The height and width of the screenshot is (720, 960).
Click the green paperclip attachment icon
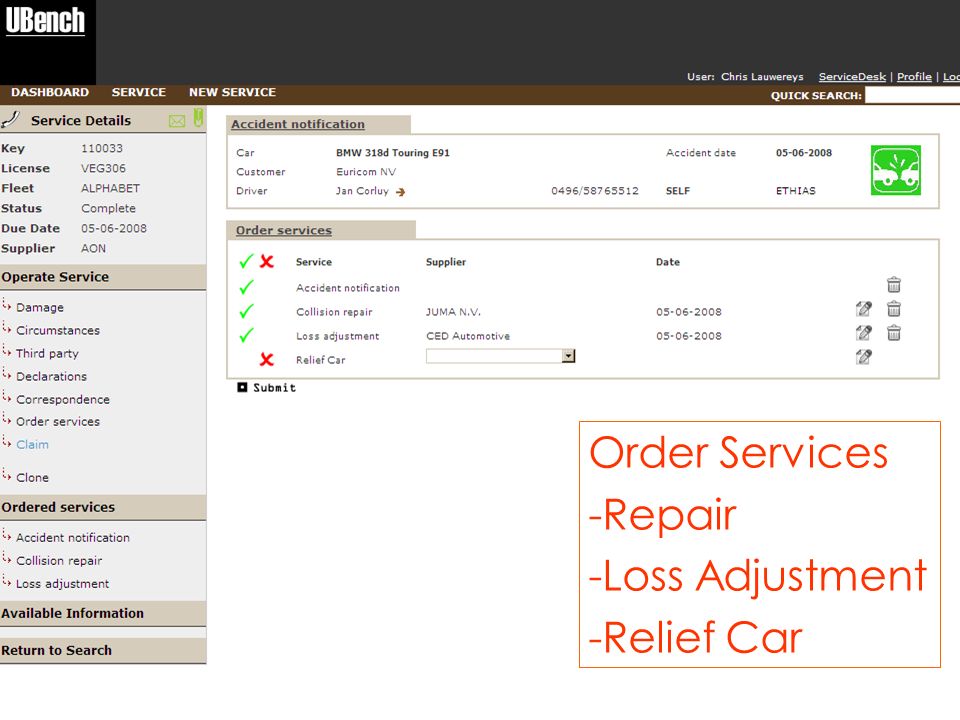198,117
